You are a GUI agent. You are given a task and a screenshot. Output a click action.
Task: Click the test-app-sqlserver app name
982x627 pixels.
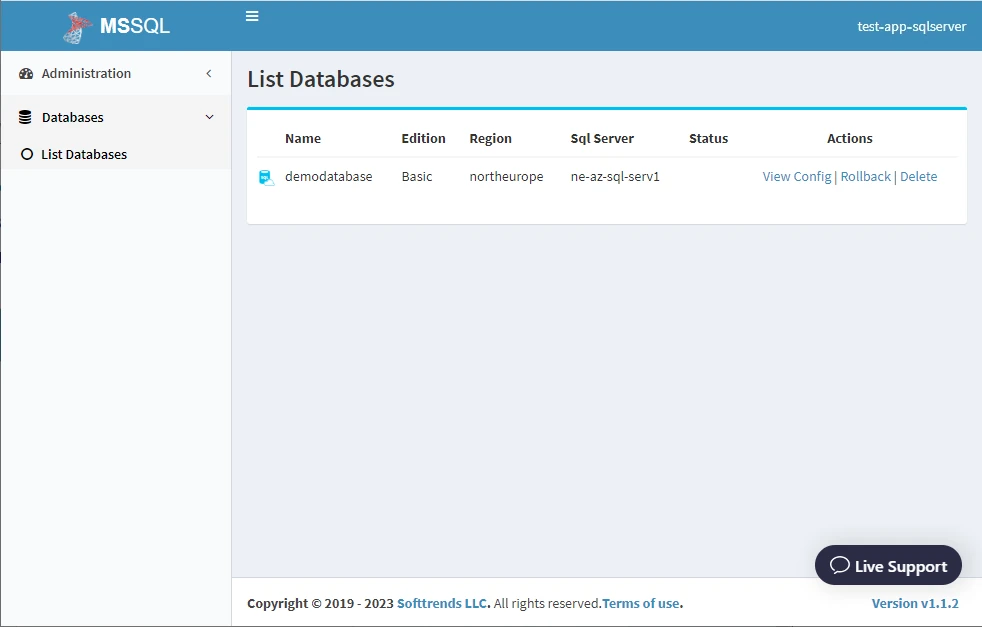911,26
